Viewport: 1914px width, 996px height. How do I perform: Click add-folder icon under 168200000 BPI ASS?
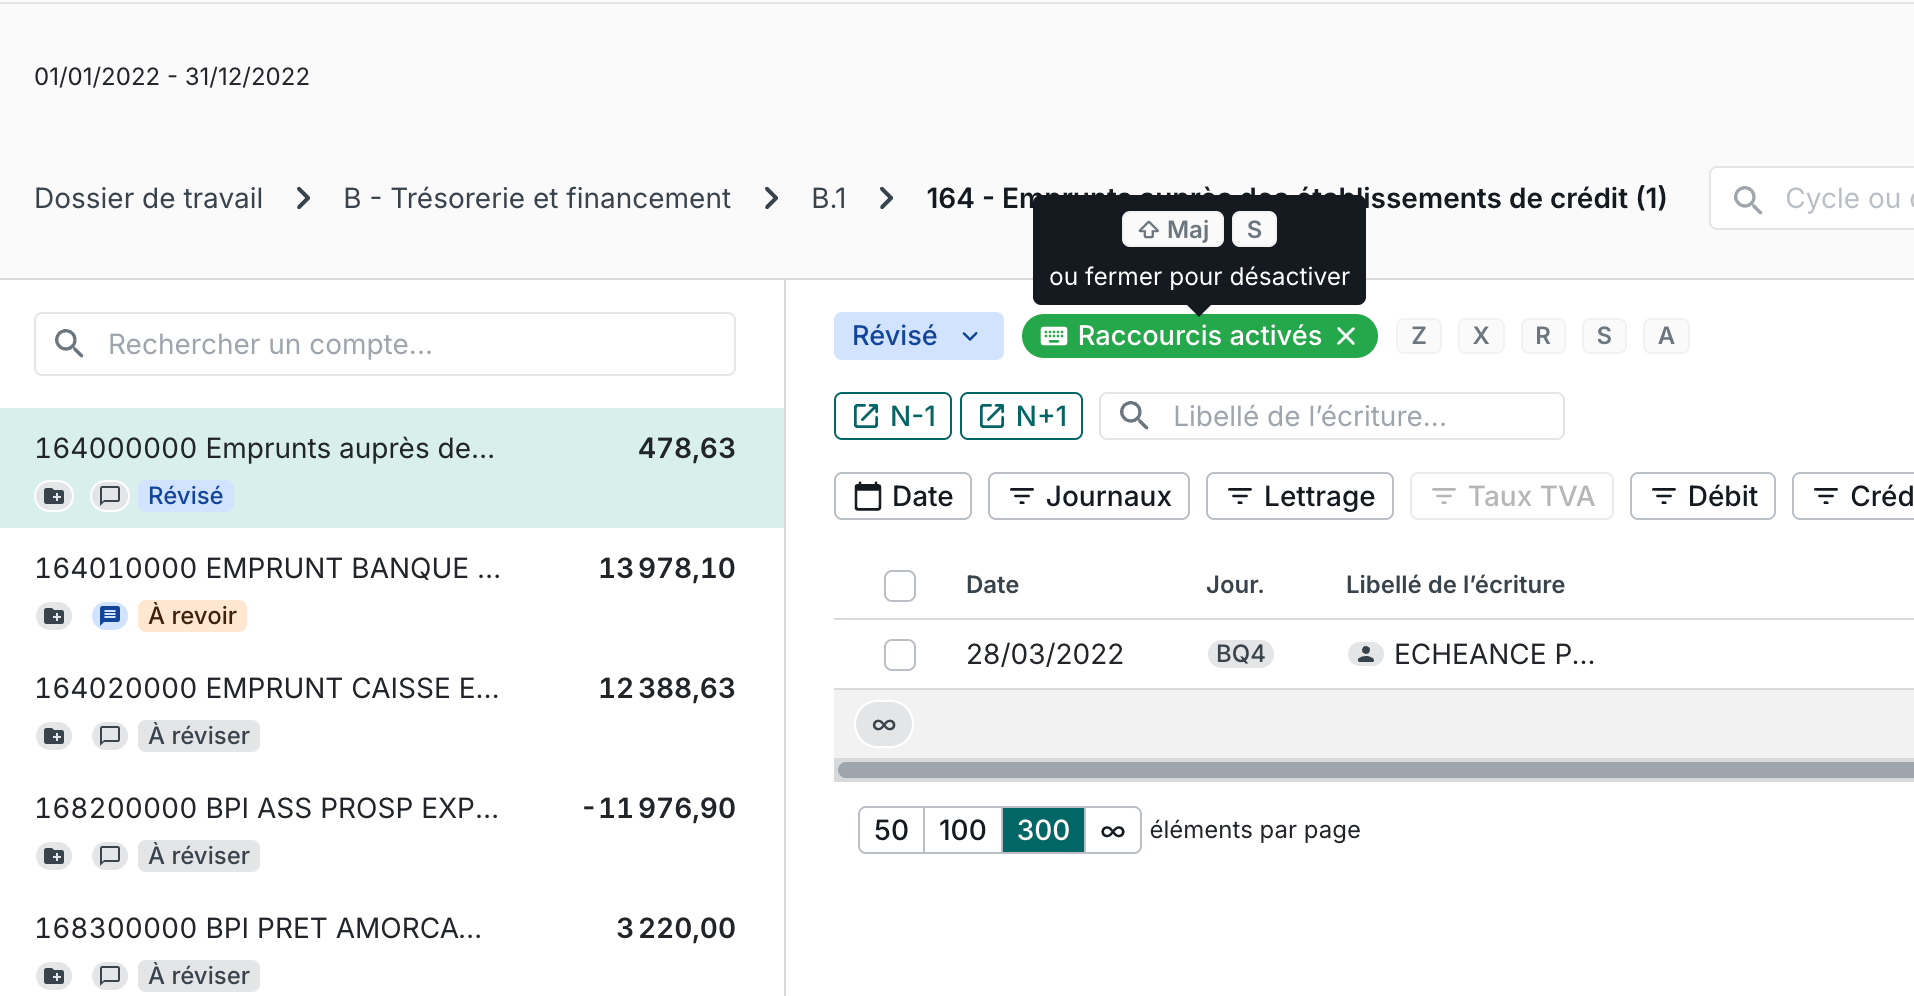click(x=55, y=856)
